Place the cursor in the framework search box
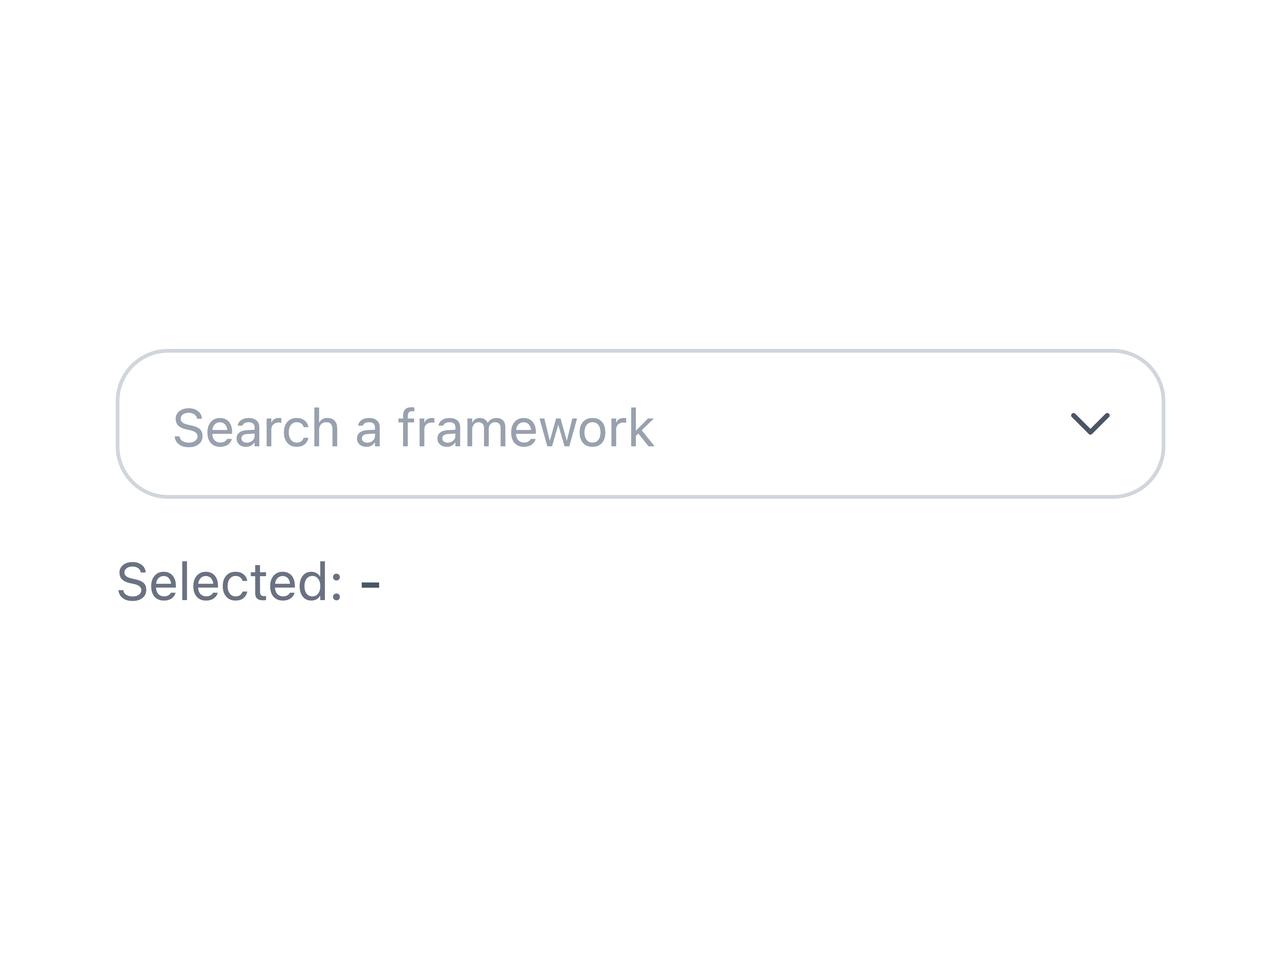This screenshot has width=1280, height=959. [640, 424]
